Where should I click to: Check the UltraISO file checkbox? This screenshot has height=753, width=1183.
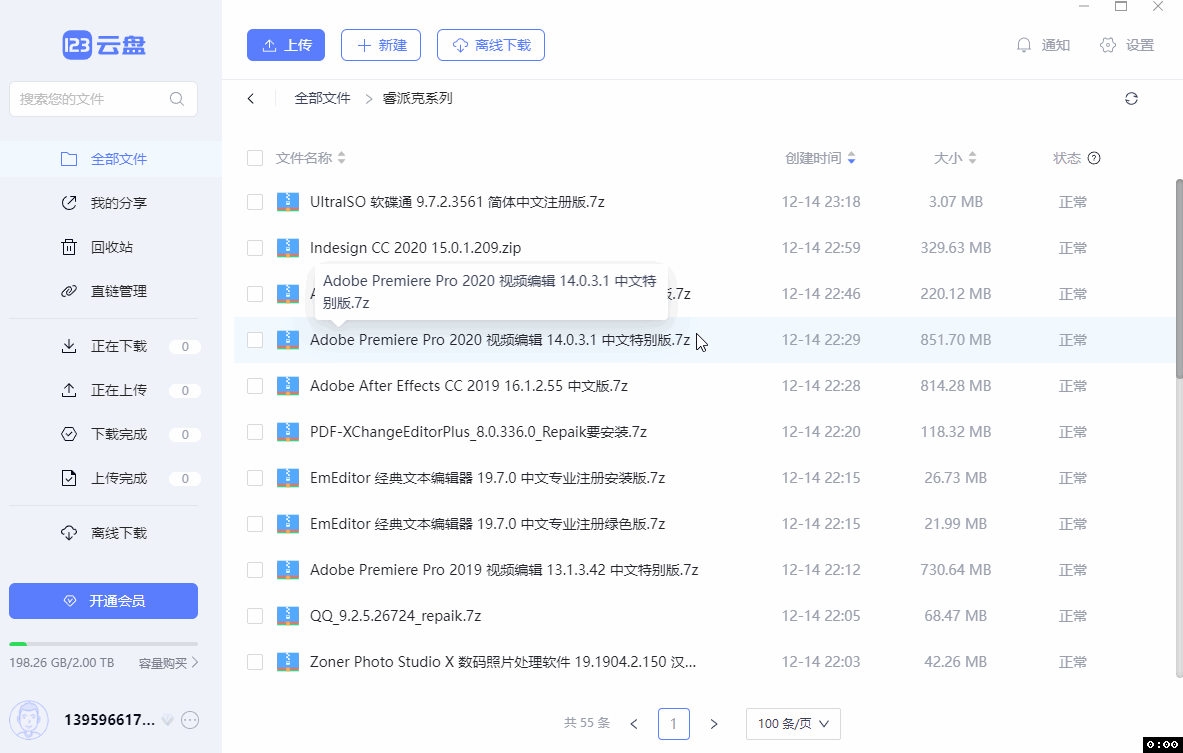click(255, 202)
